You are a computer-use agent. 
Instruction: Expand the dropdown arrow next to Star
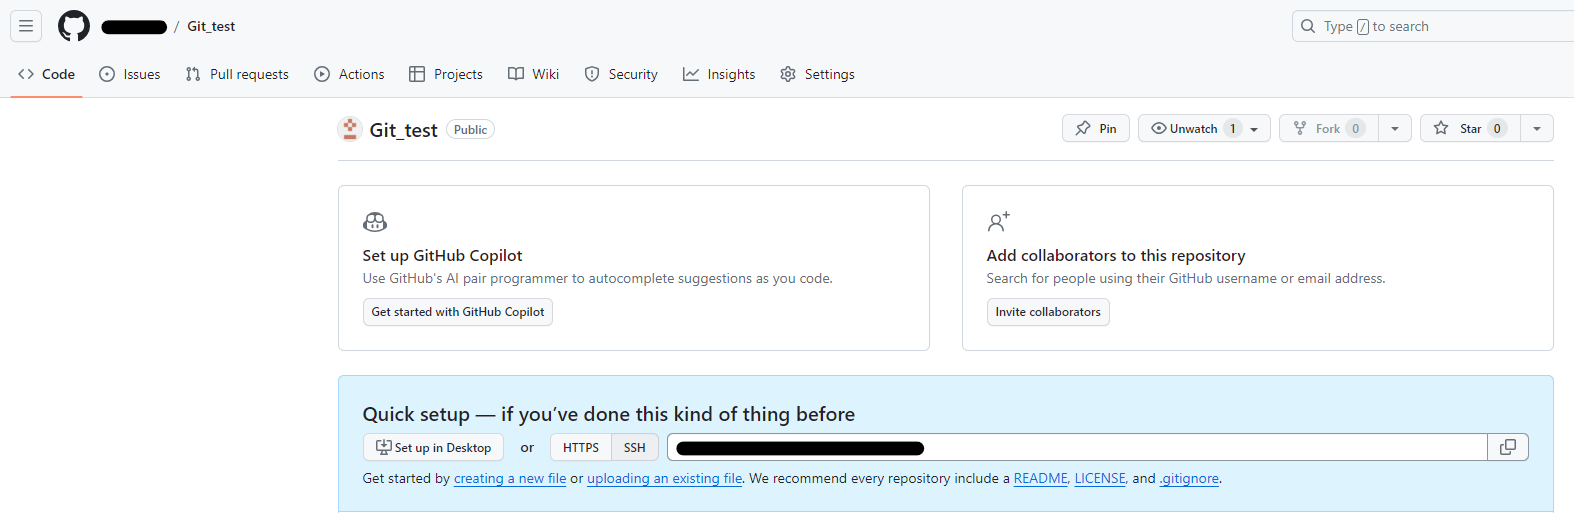point(1537,128)
